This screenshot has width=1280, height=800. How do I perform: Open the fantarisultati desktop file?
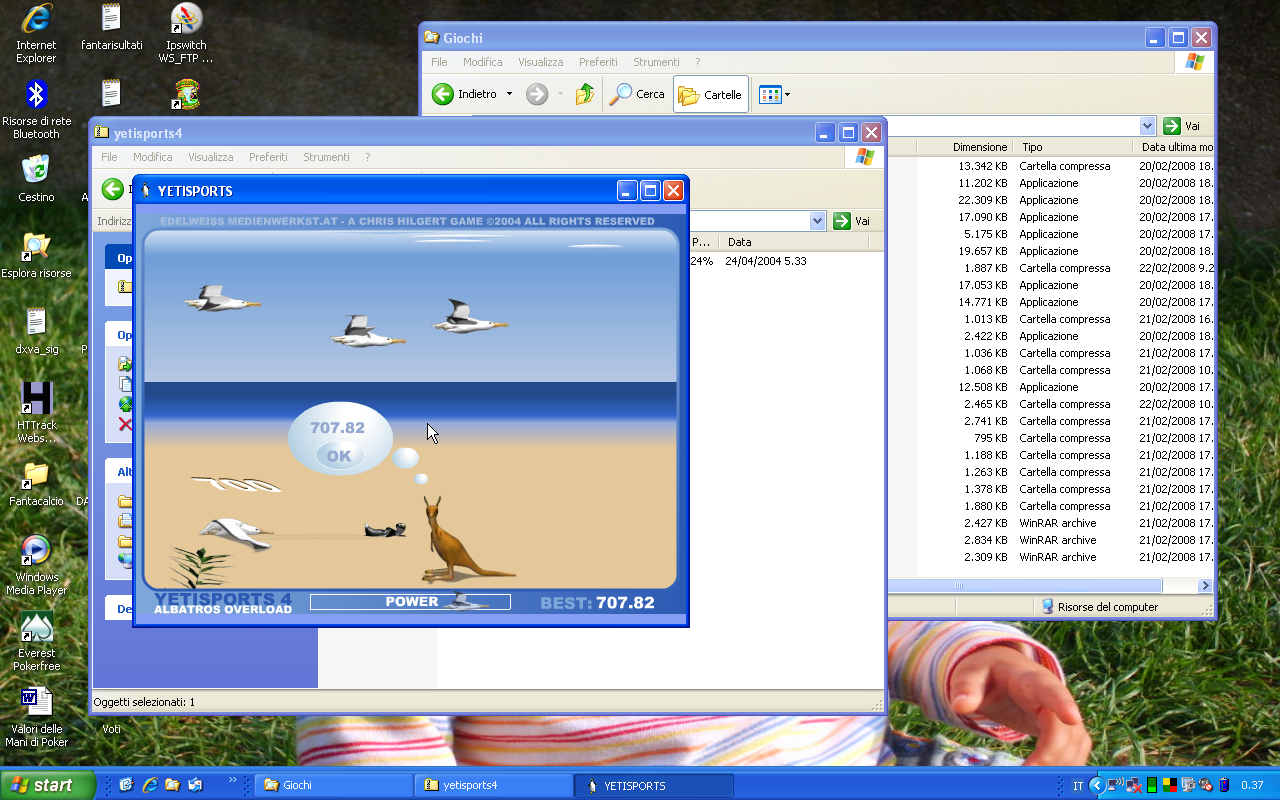pyautogui.click(x=111, y=28)
